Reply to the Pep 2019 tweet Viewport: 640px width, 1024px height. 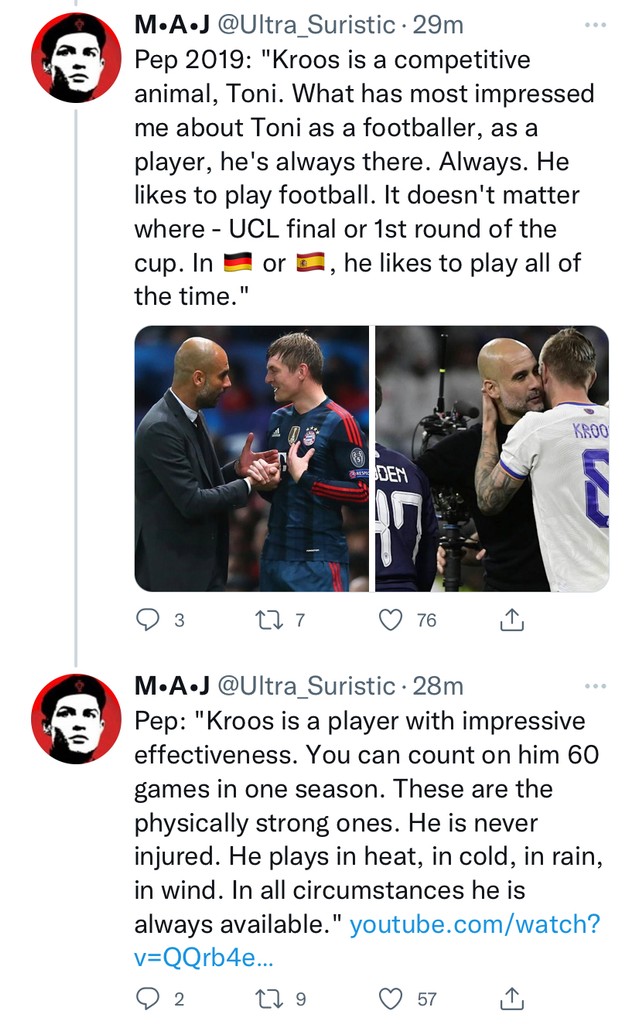click(148, 619)
